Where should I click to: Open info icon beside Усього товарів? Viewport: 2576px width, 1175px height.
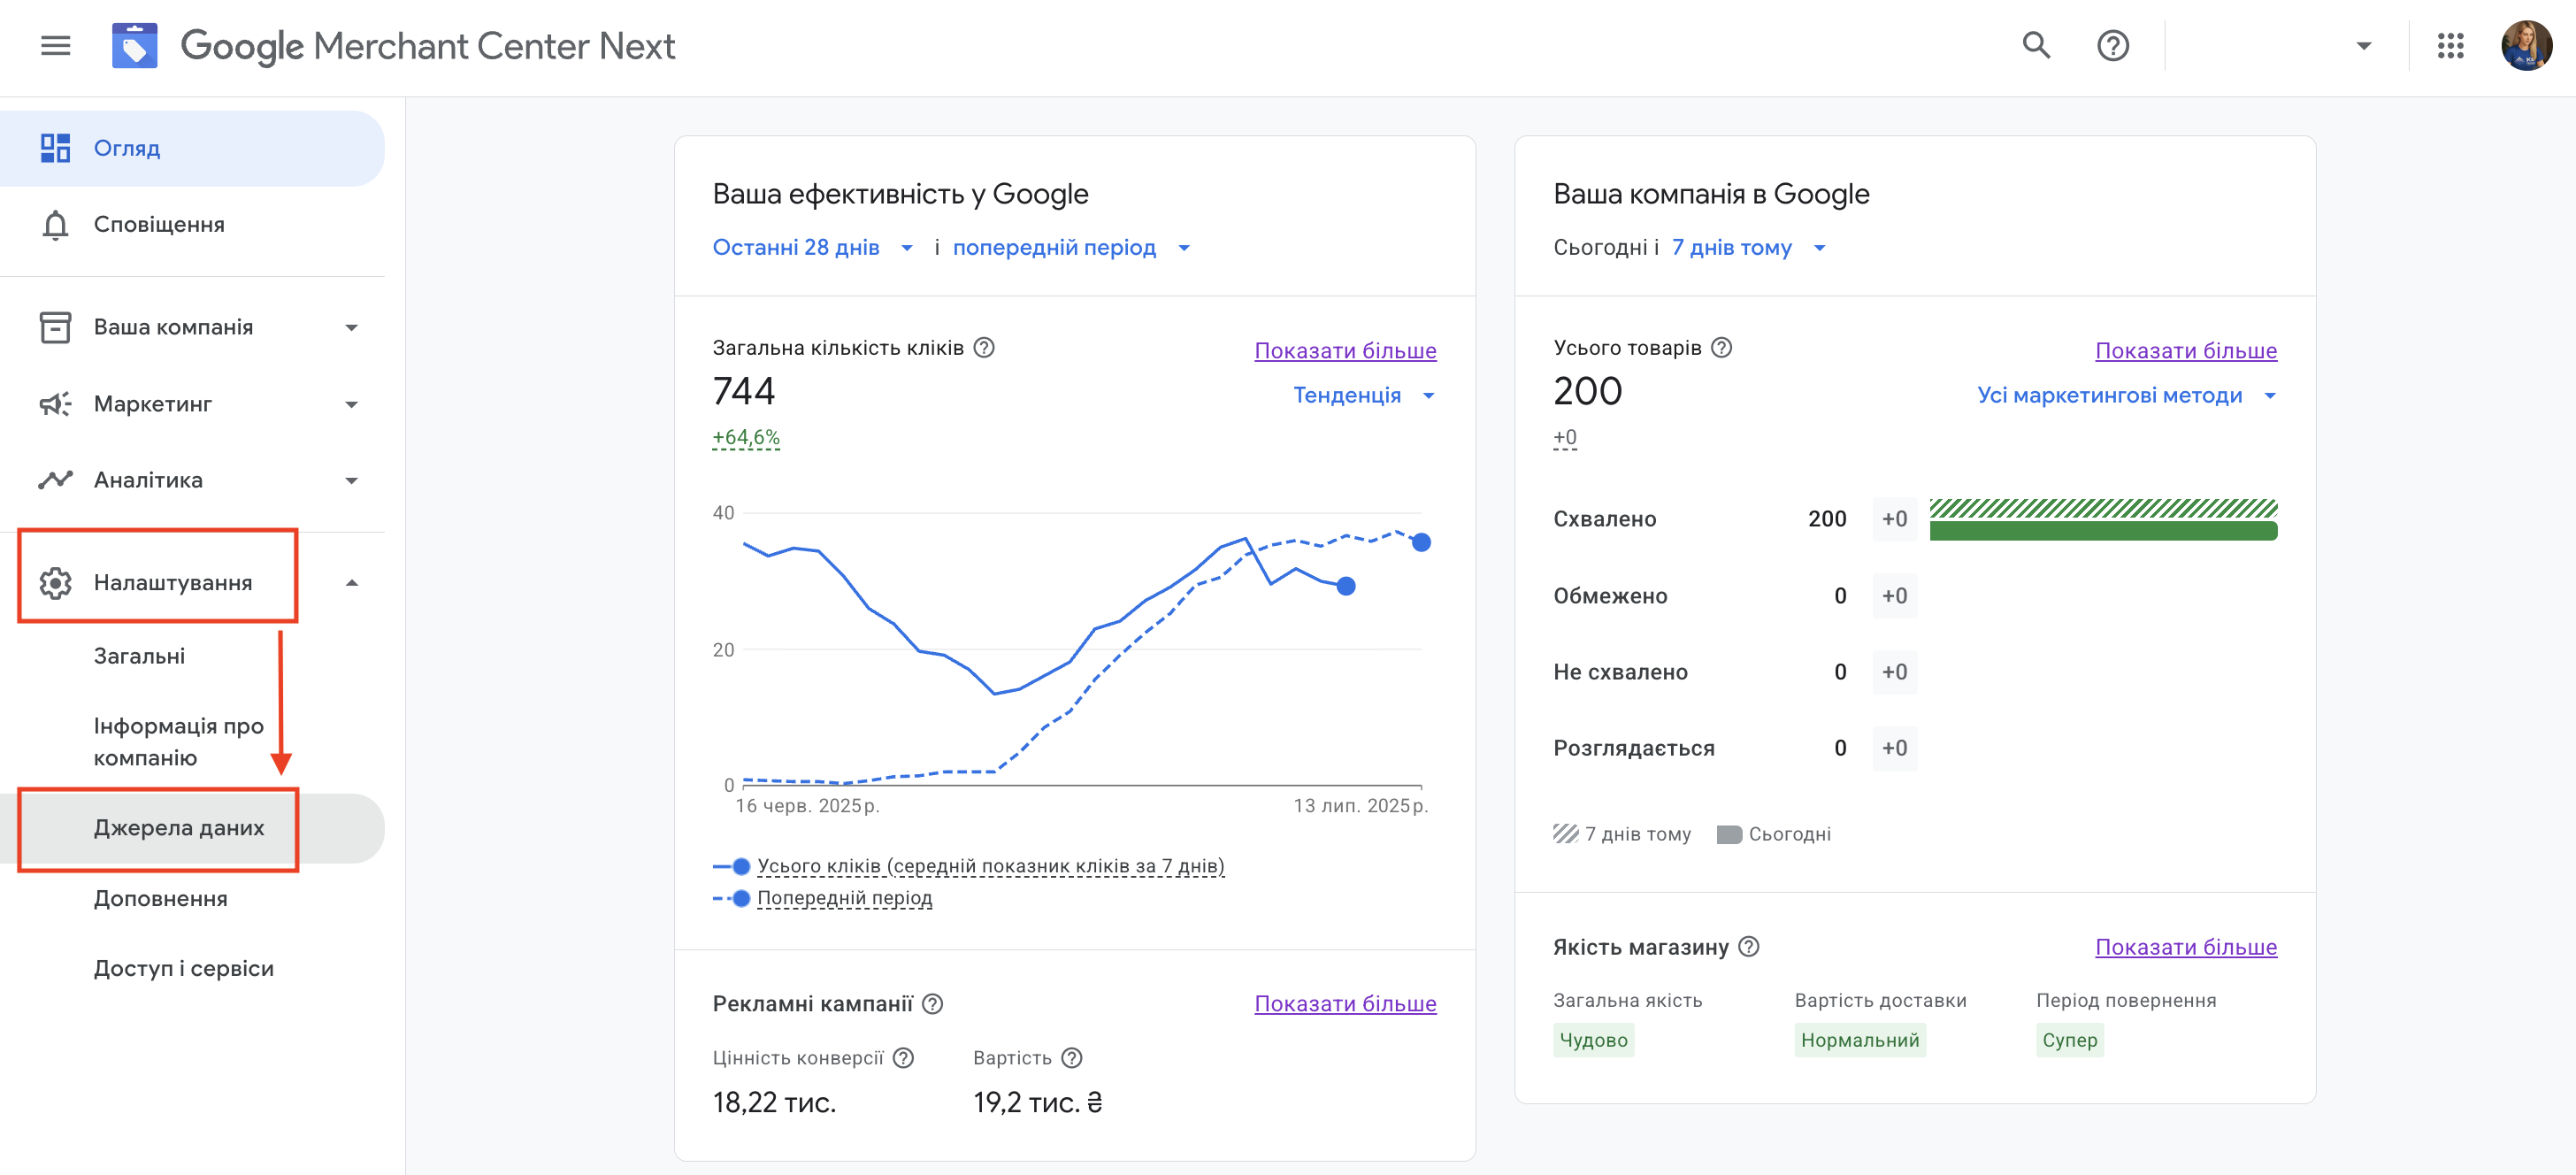pos(1721,348)
